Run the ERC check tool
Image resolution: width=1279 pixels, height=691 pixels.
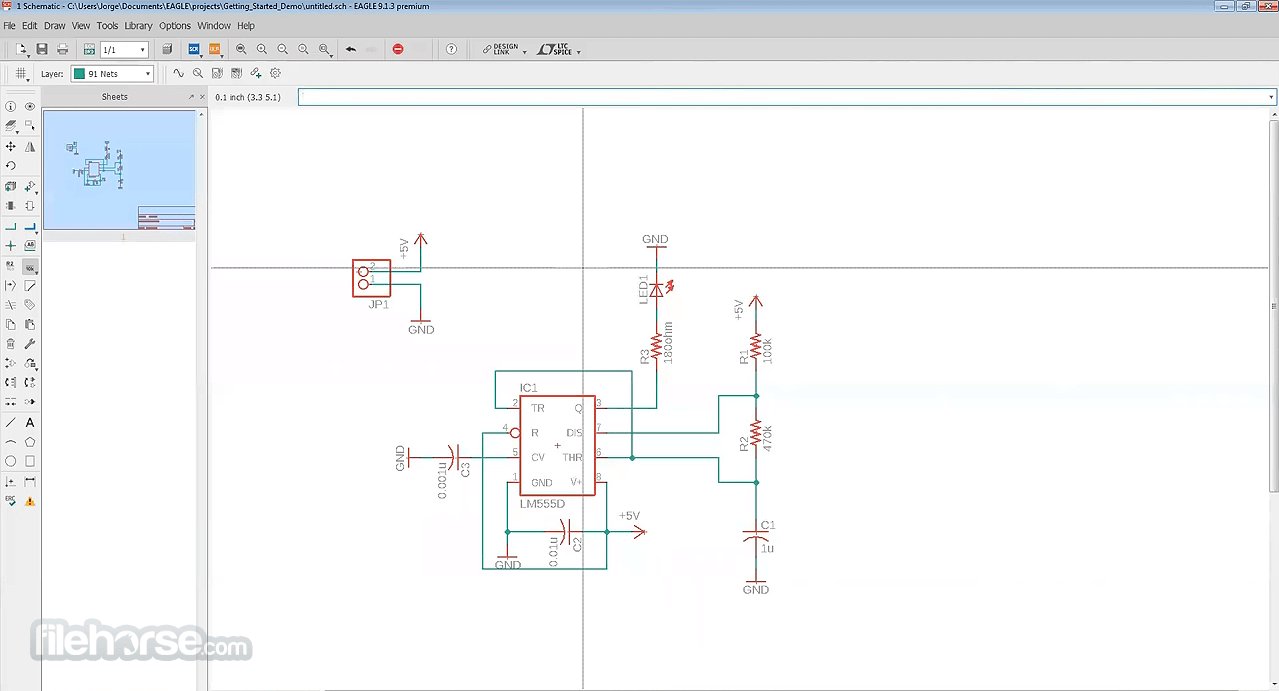point(11,501)
